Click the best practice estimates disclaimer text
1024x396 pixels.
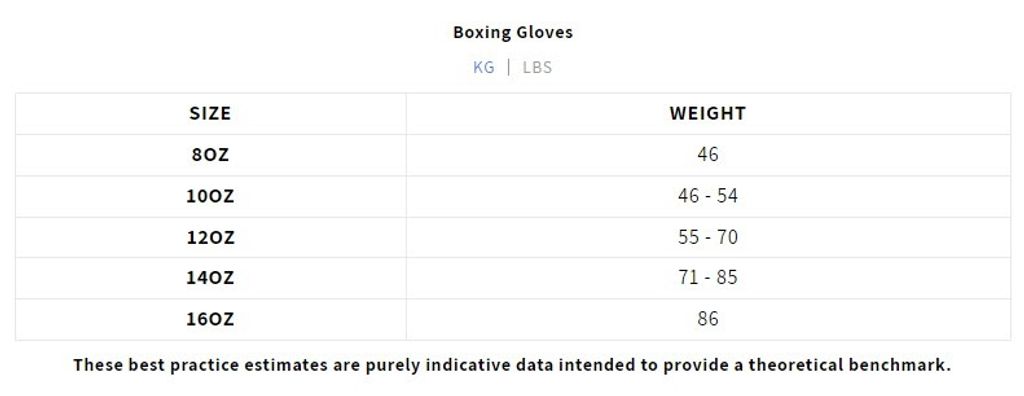tap(512, 365)
